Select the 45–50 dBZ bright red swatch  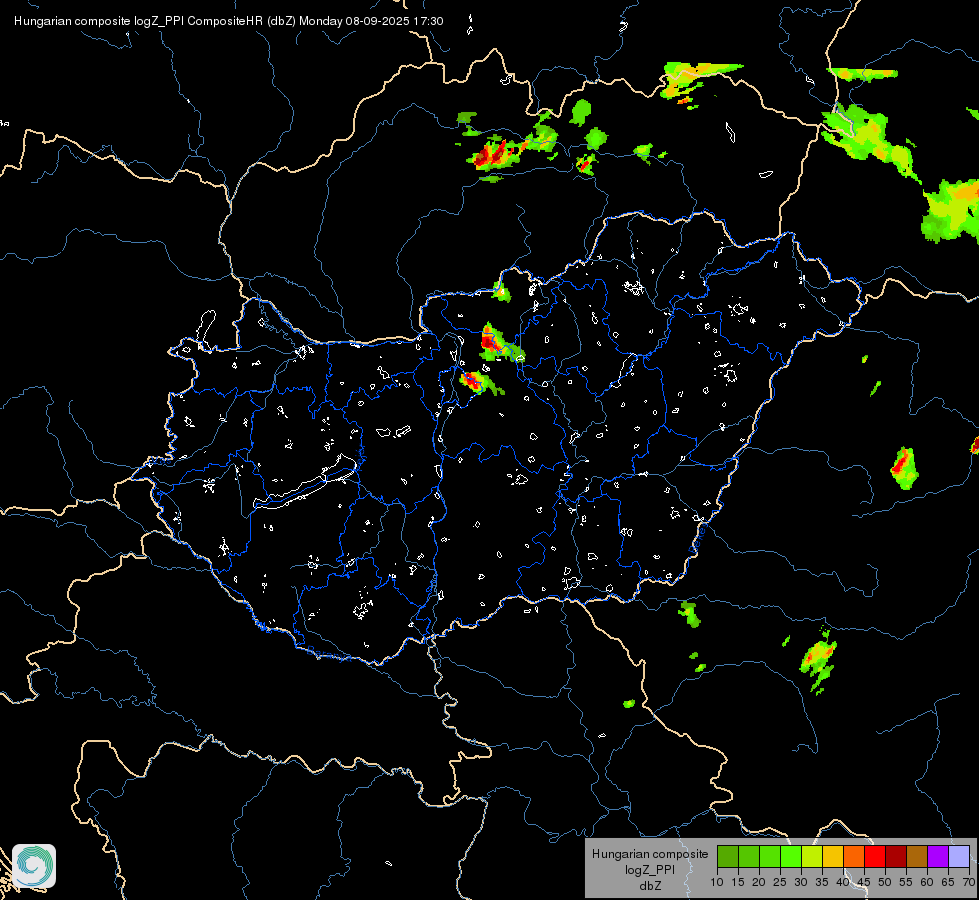click(875, 856)
